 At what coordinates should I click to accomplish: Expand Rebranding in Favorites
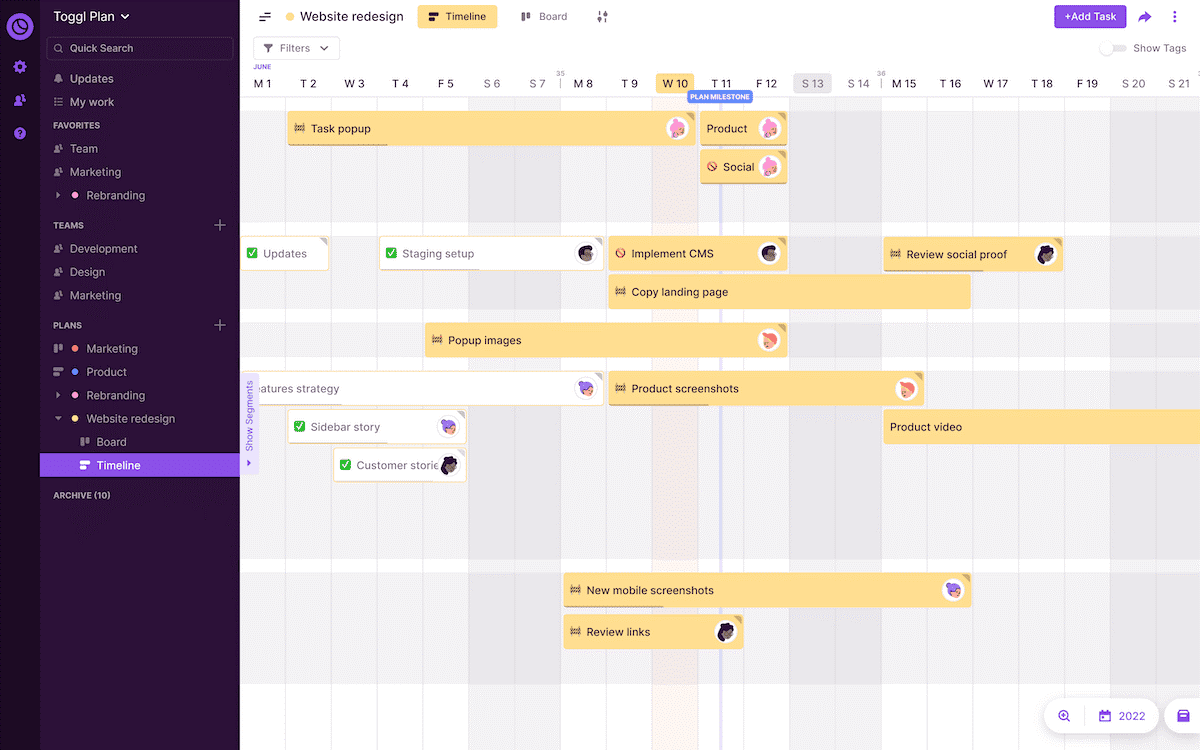pyautogui.click(x=58, y=196)
